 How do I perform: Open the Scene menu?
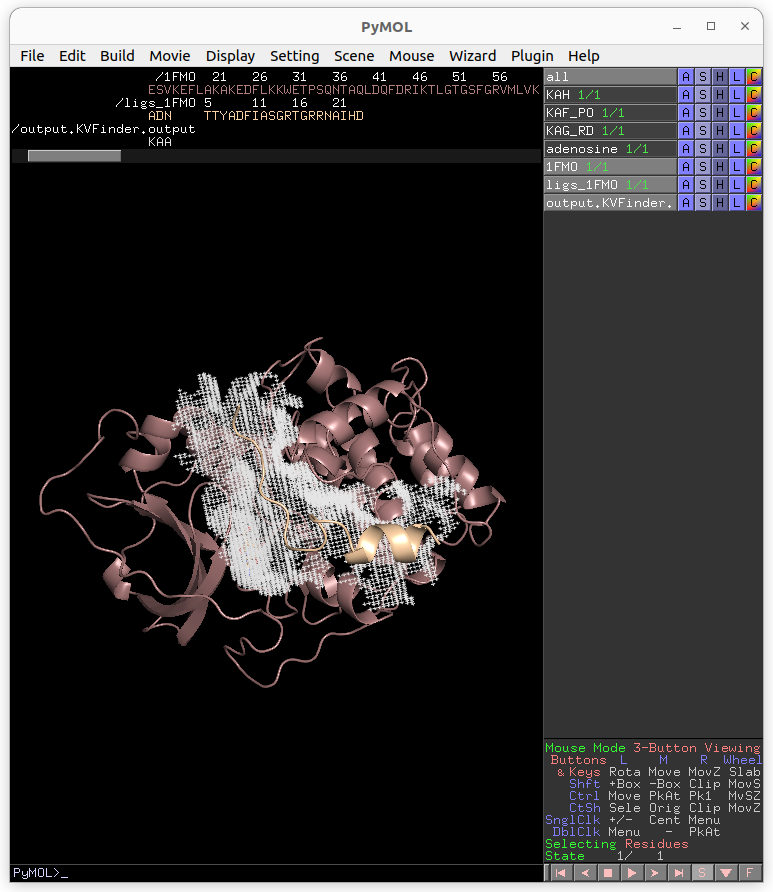click(354, 56)
